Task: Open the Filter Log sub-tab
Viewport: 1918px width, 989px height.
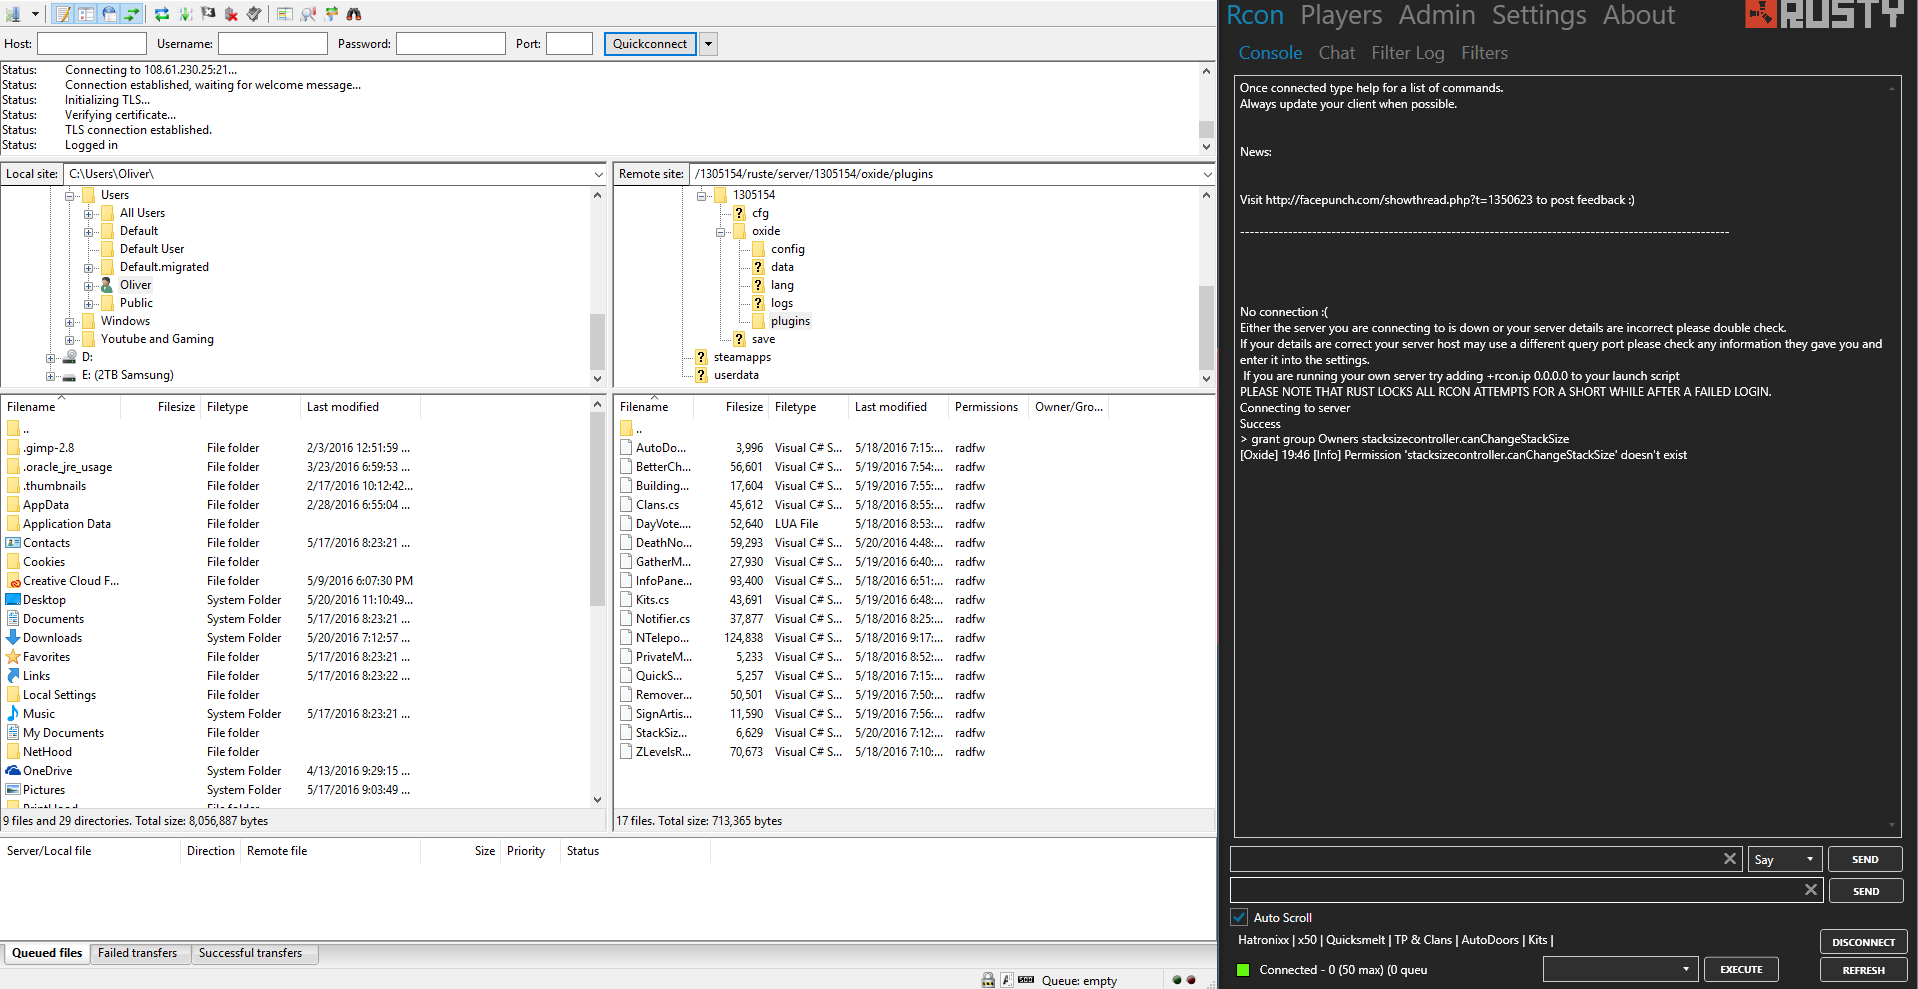Action: pos(1408,53)
